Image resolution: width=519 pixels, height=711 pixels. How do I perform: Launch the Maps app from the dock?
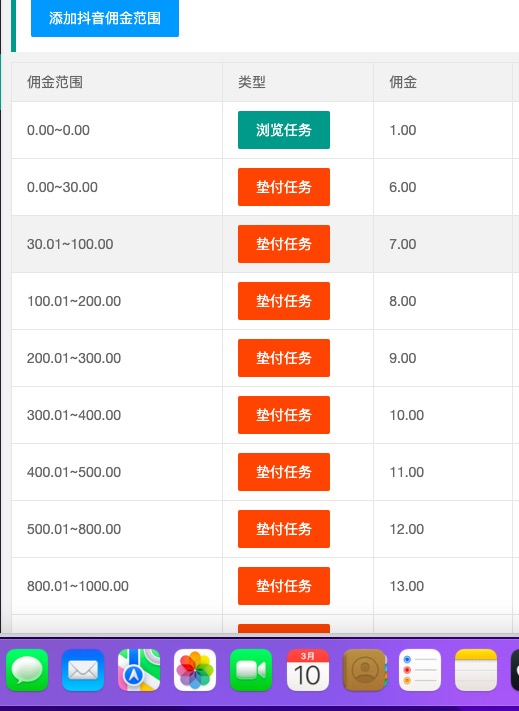139,670
